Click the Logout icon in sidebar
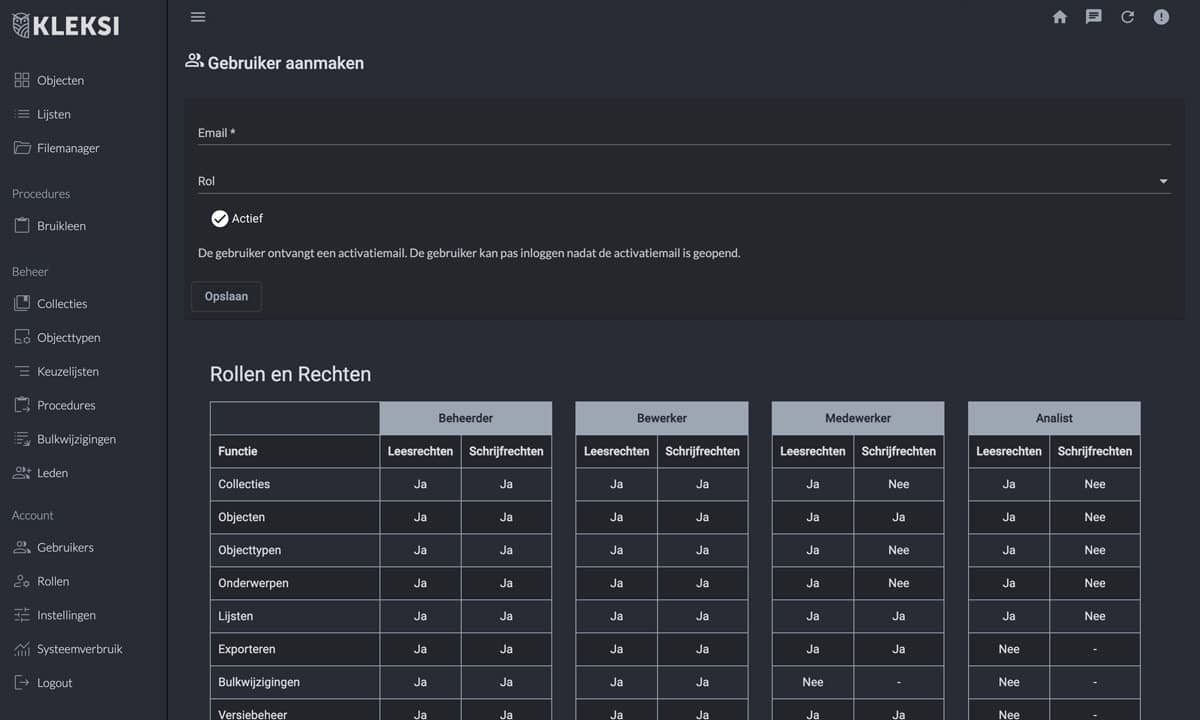 click(22, 683)
